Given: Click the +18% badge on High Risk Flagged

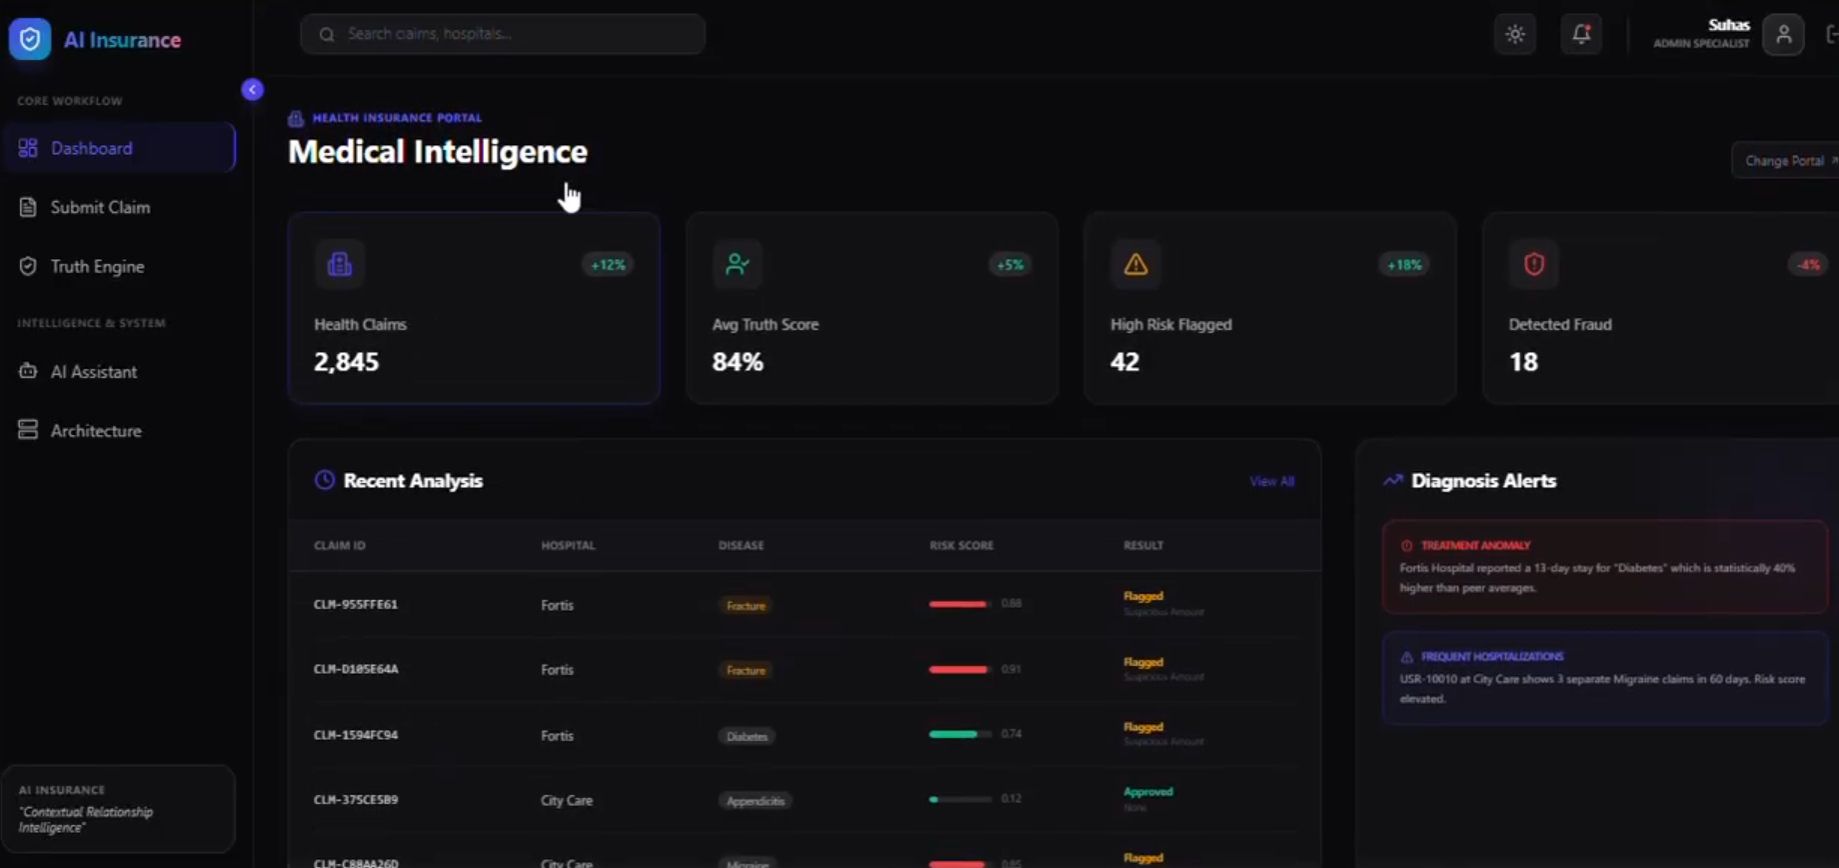Looking at the screenshot, I should click(x=1404, y=265).
